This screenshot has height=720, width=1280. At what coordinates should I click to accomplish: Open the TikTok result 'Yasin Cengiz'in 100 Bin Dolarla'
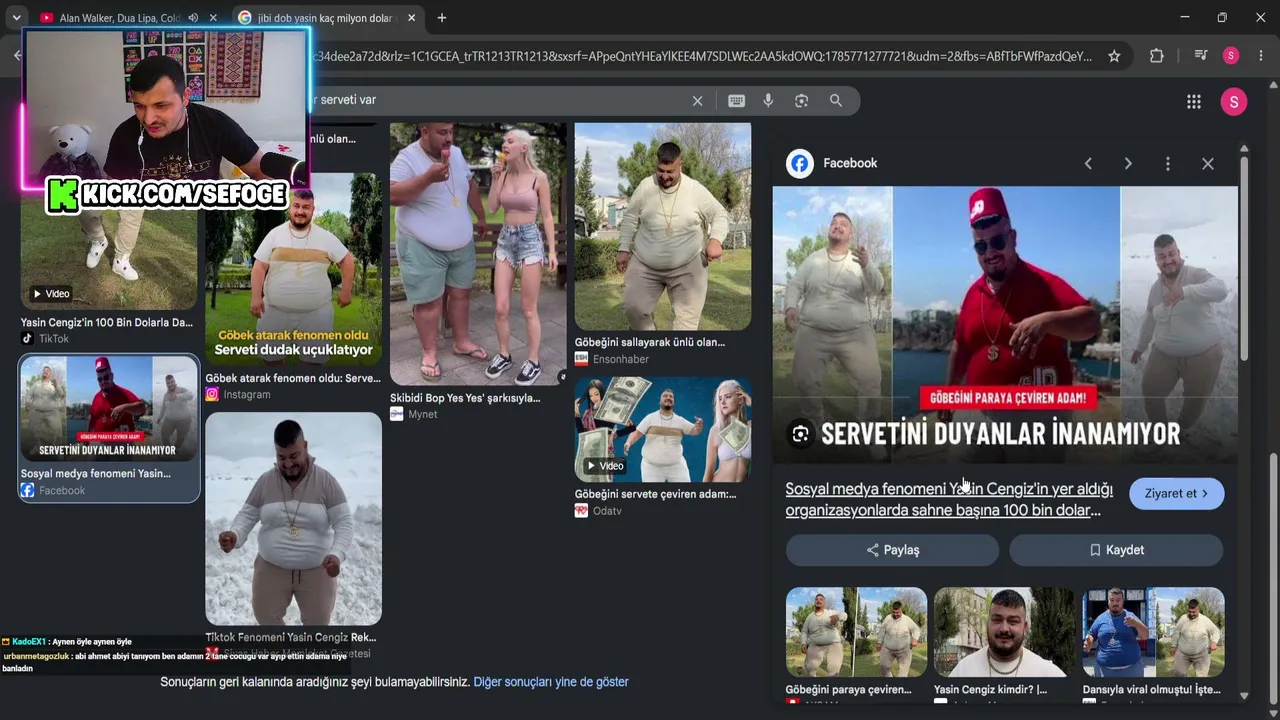point(107,323)
